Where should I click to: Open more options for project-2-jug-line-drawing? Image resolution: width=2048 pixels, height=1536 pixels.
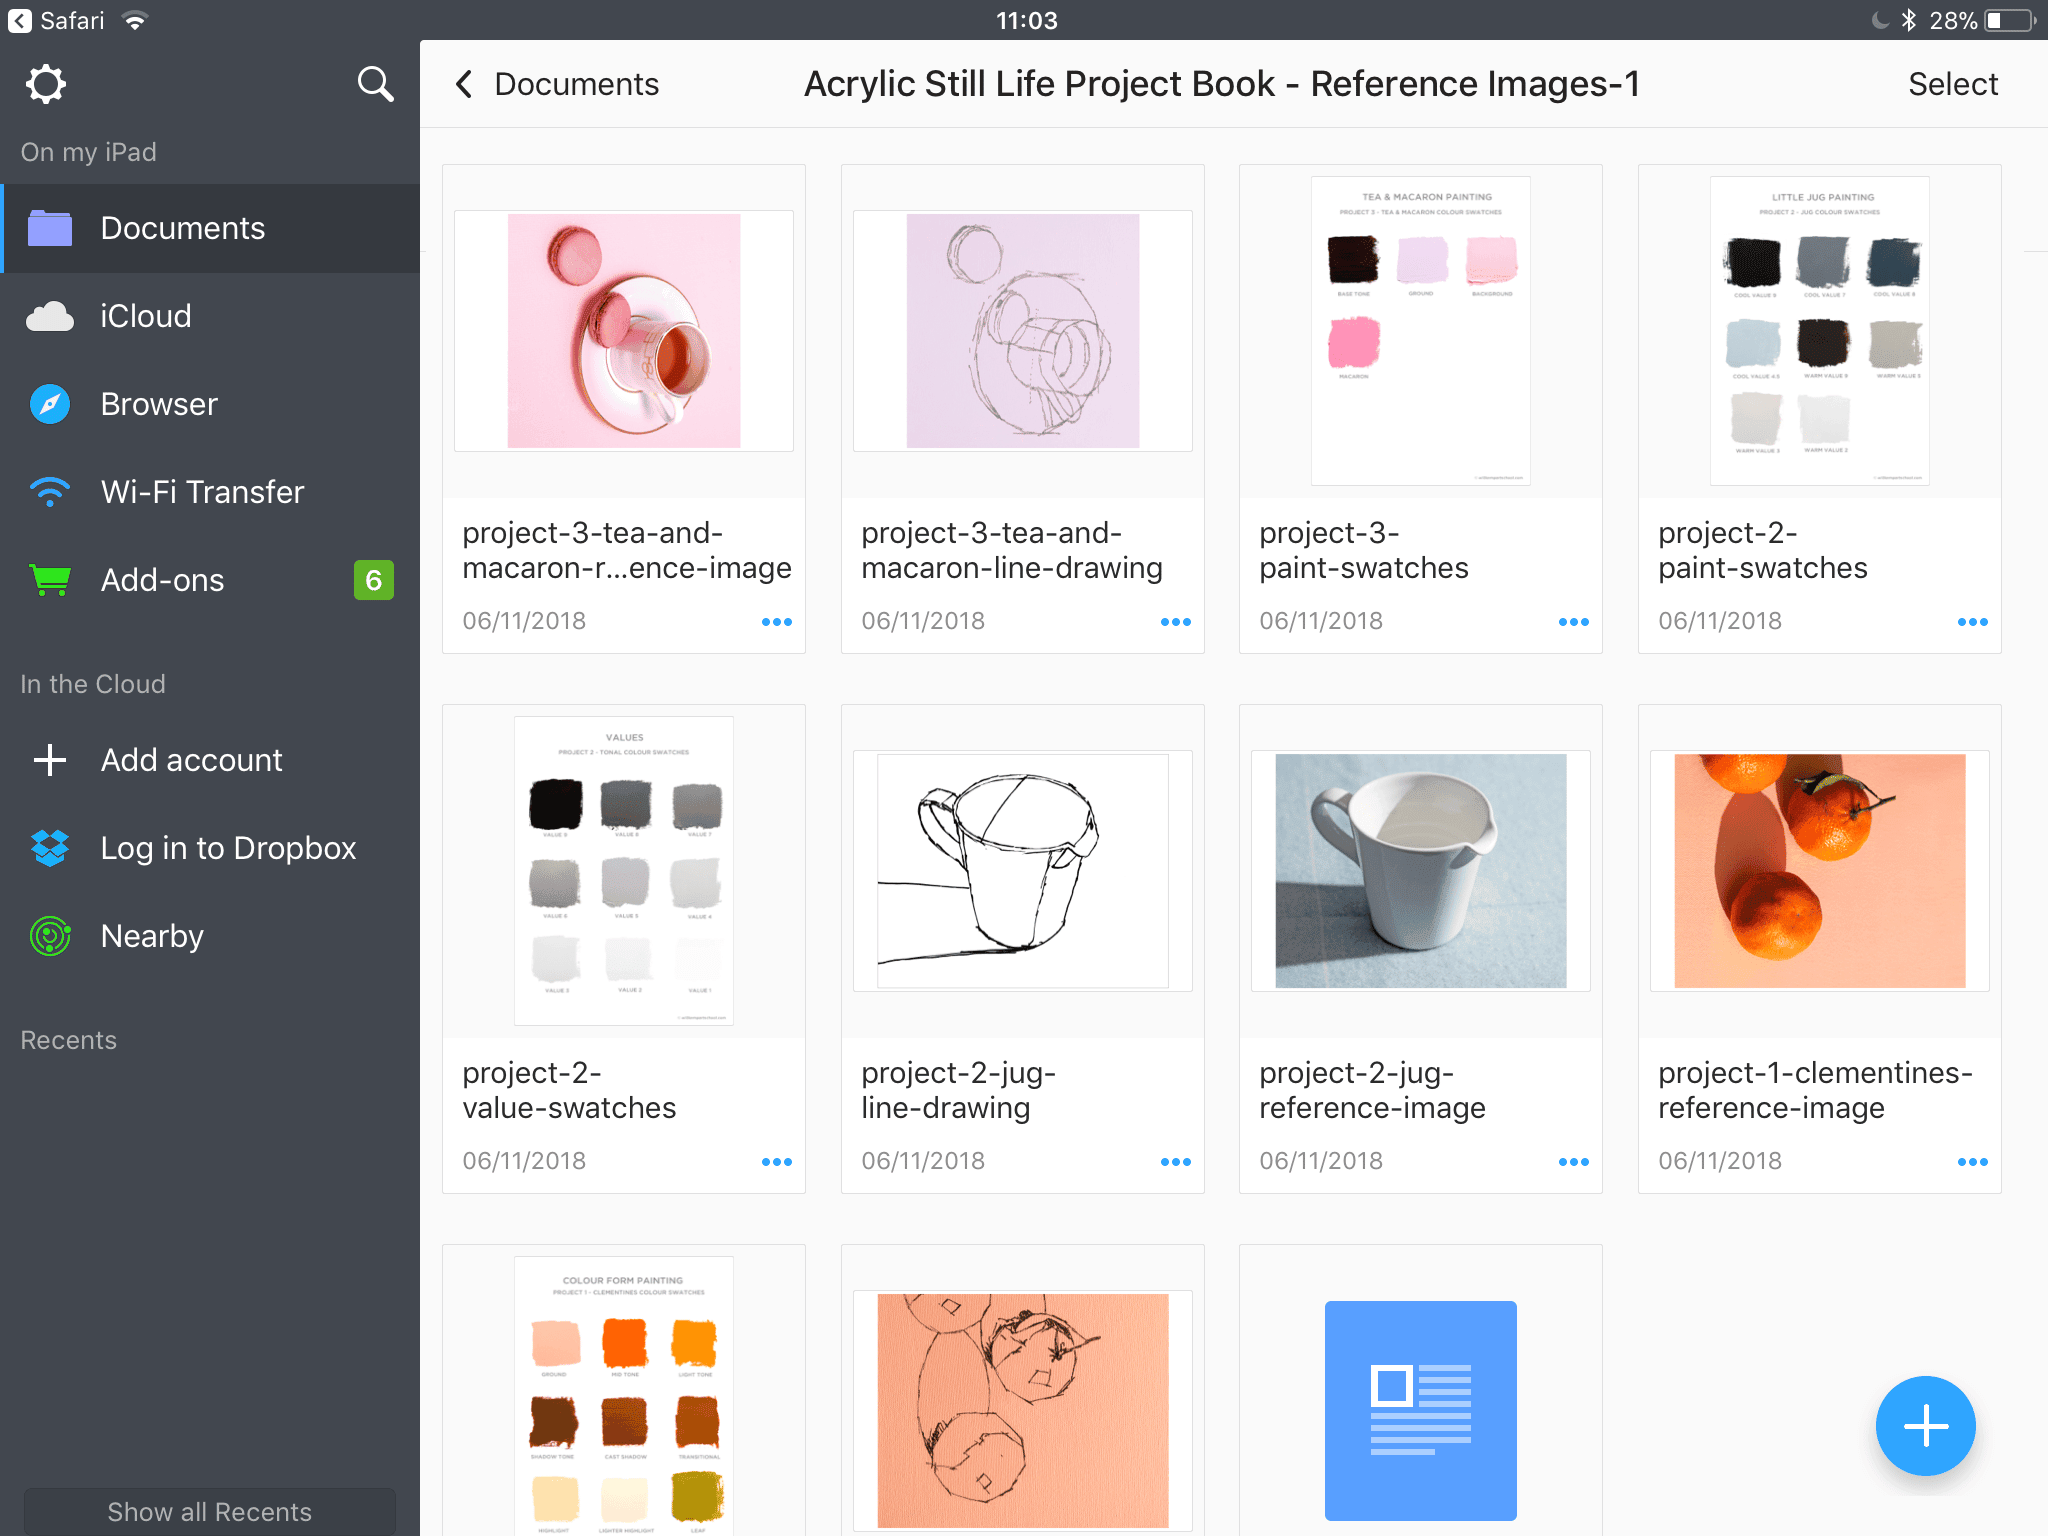tap(1176, 1162)
